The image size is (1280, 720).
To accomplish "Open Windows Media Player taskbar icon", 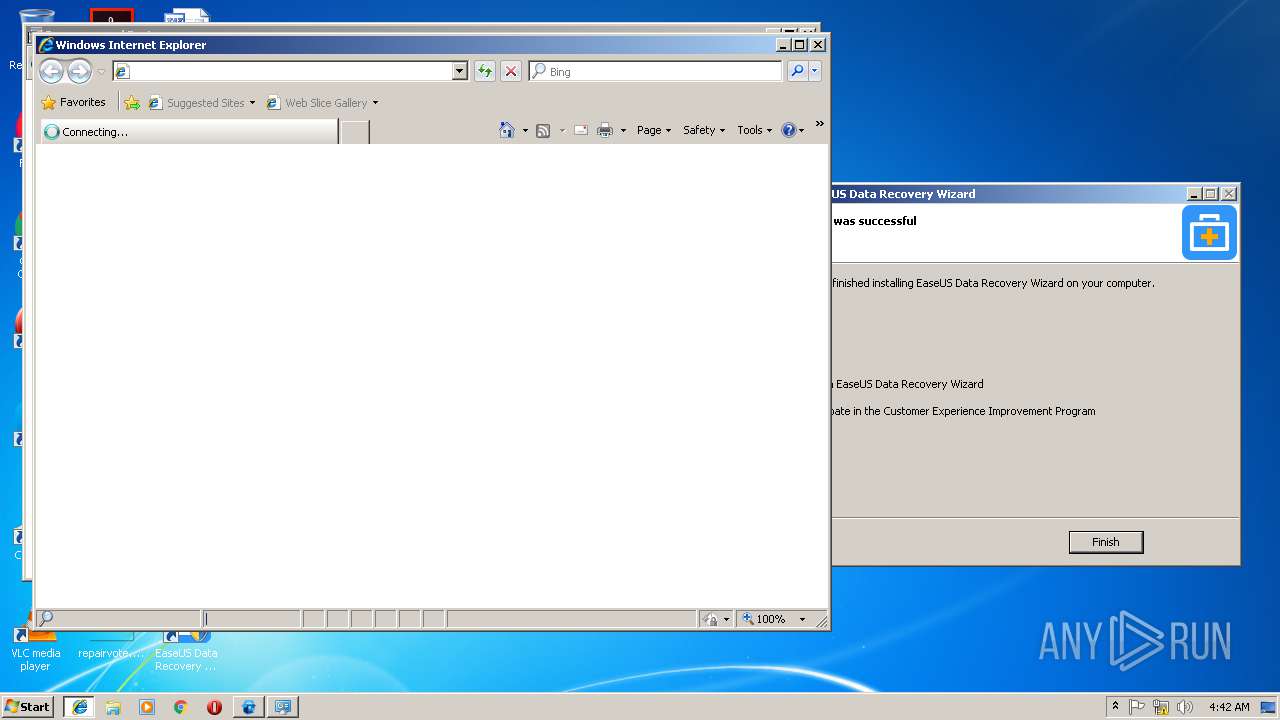I will tap(147, 706).
